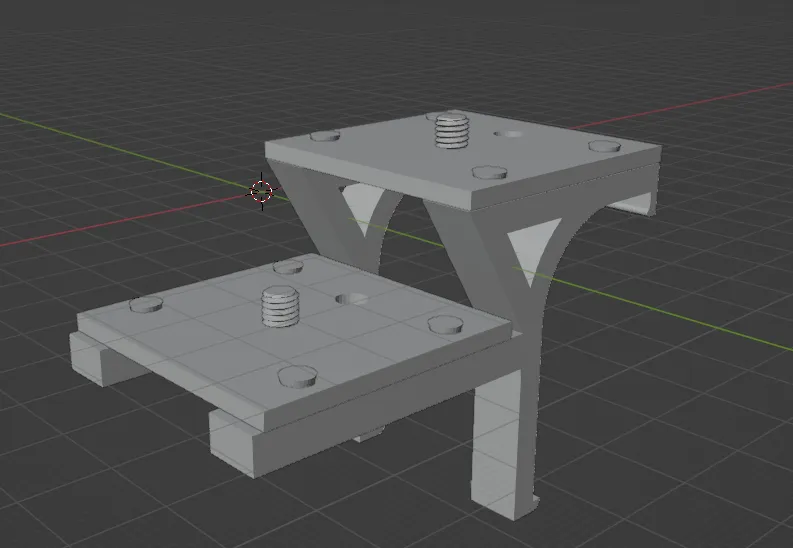
Task: Click the left corner peg on upper plate
Action: pyautogui.click(x=325, y=136)
